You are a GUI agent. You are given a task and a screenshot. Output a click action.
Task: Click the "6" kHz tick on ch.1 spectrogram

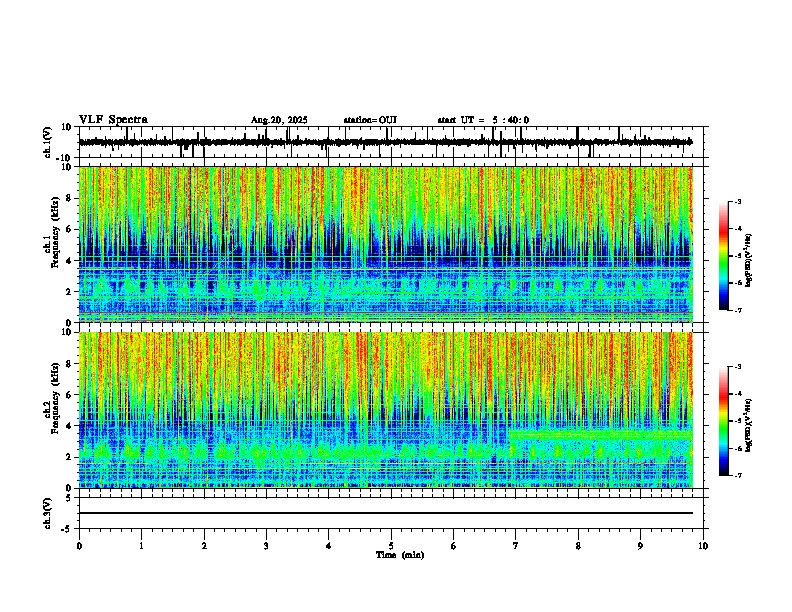pyautogui.click(x=70, y=230)
